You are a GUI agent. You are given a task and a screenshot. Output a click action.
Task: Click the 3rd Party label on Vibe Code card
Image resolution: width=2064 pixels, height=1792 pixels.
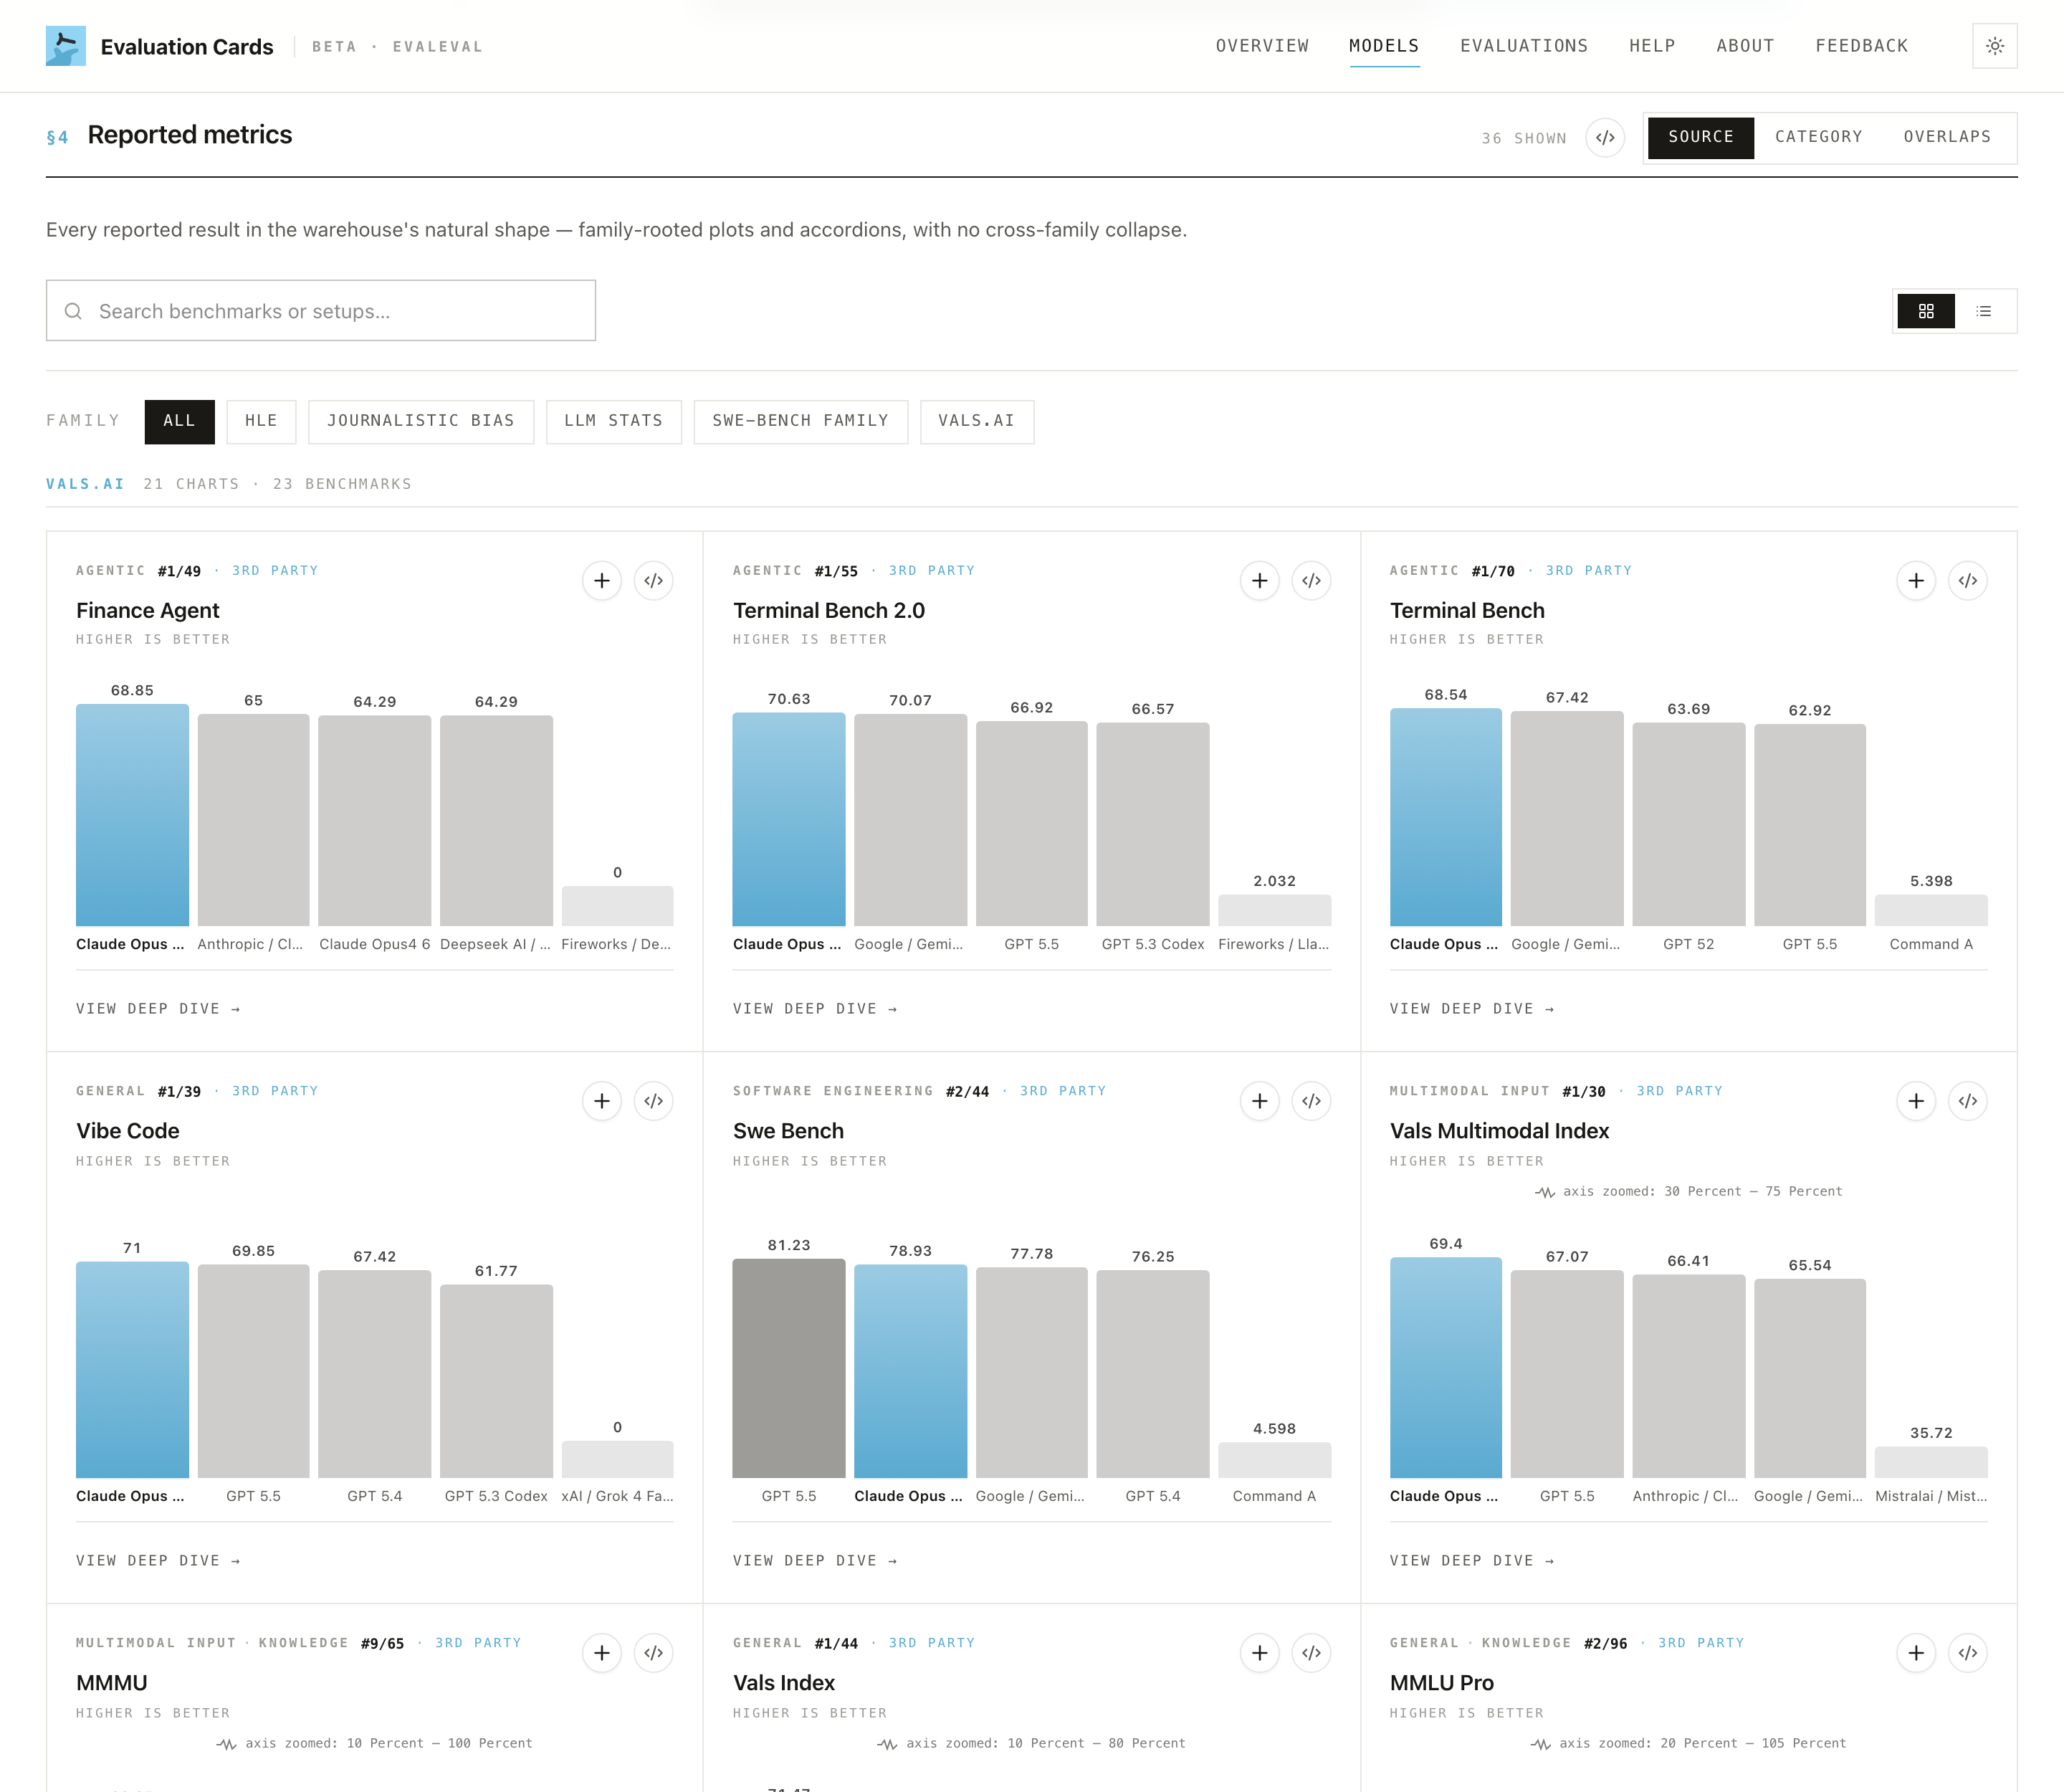(275, 1091)
